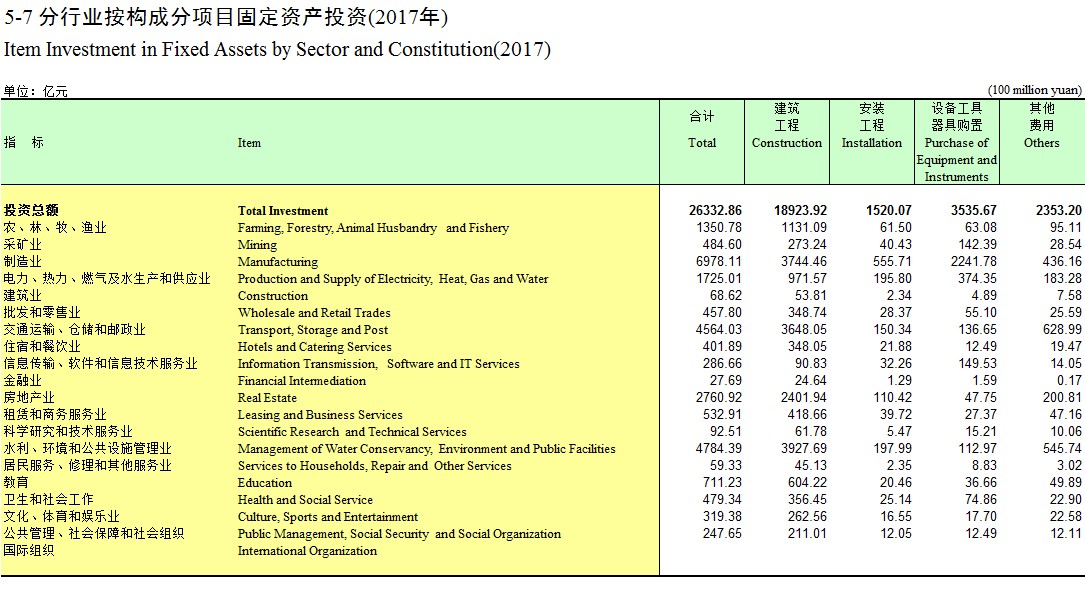The image size is (1085, 611).
Task: Click the '指 标' header cell
Action: [x=24, y=143]
